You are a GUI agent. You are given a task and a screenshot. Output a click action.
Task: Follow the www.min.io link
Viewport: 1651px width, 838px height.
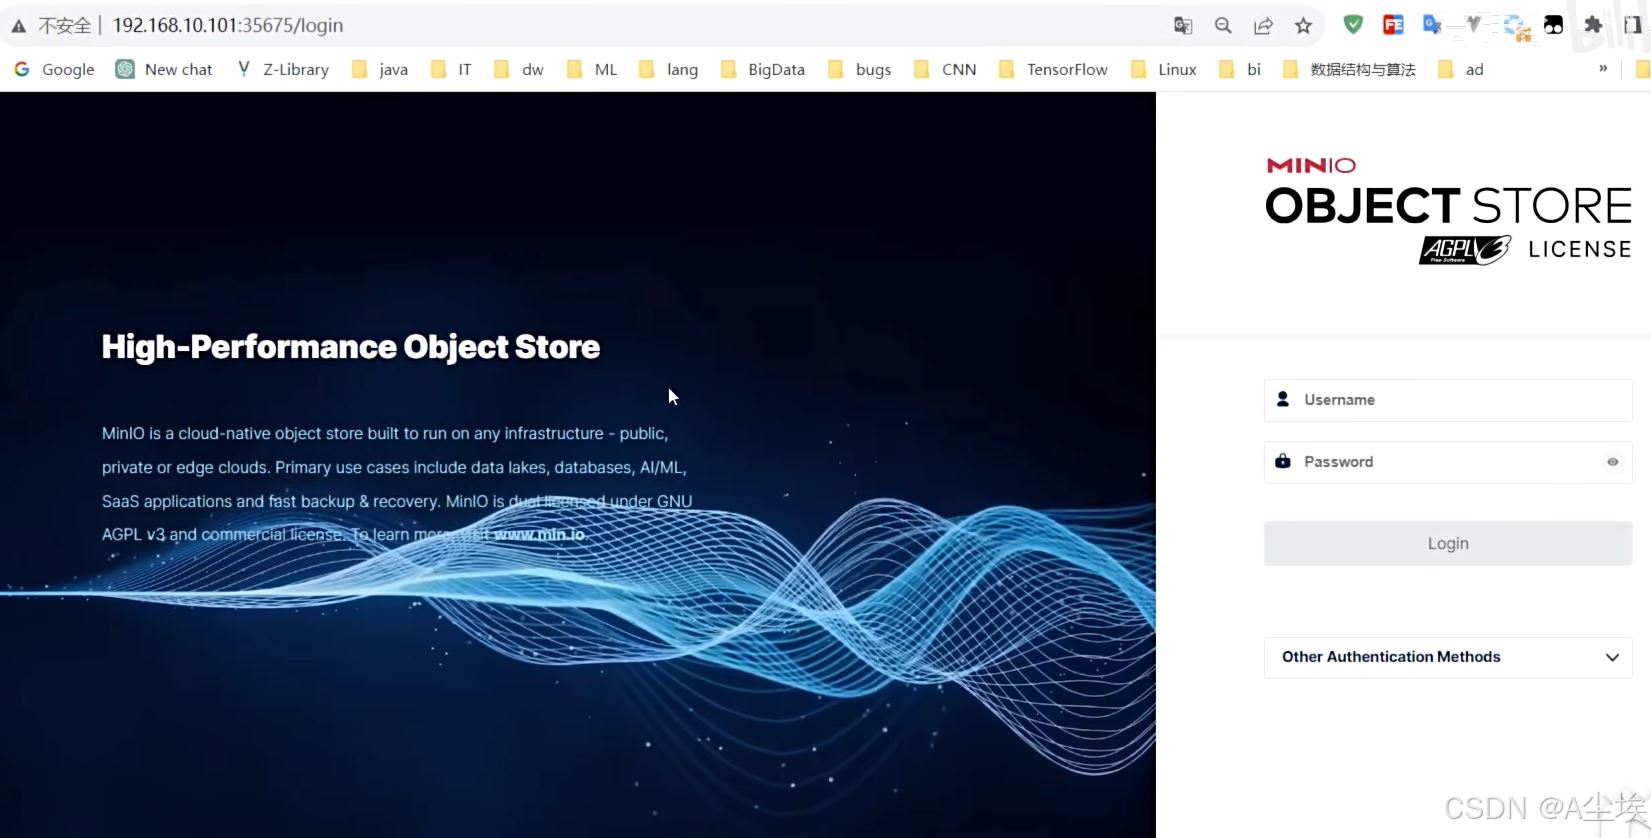(539, 534)
